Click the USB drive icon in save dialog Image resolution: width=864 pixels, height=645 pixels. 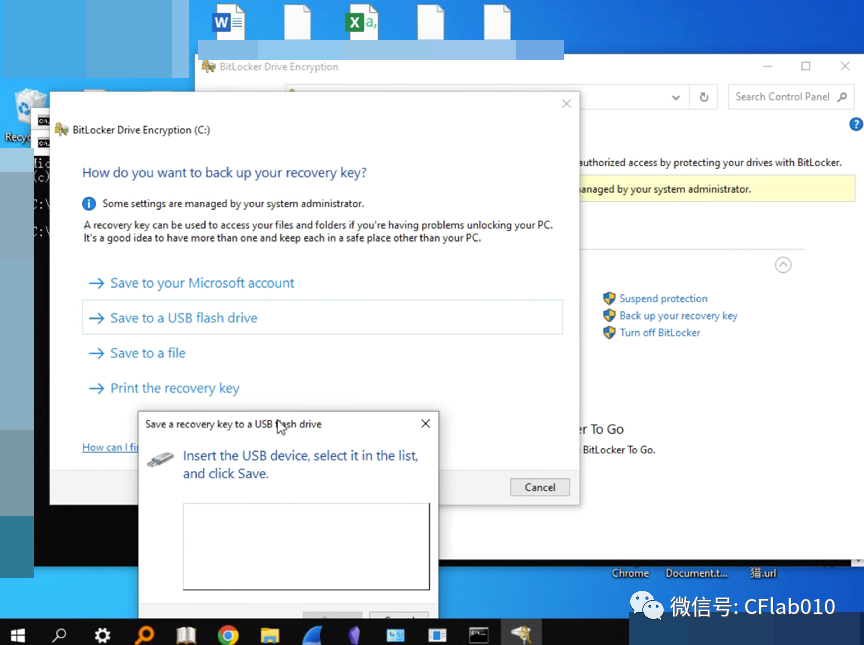pyautogui.click(x=160, y=459)
